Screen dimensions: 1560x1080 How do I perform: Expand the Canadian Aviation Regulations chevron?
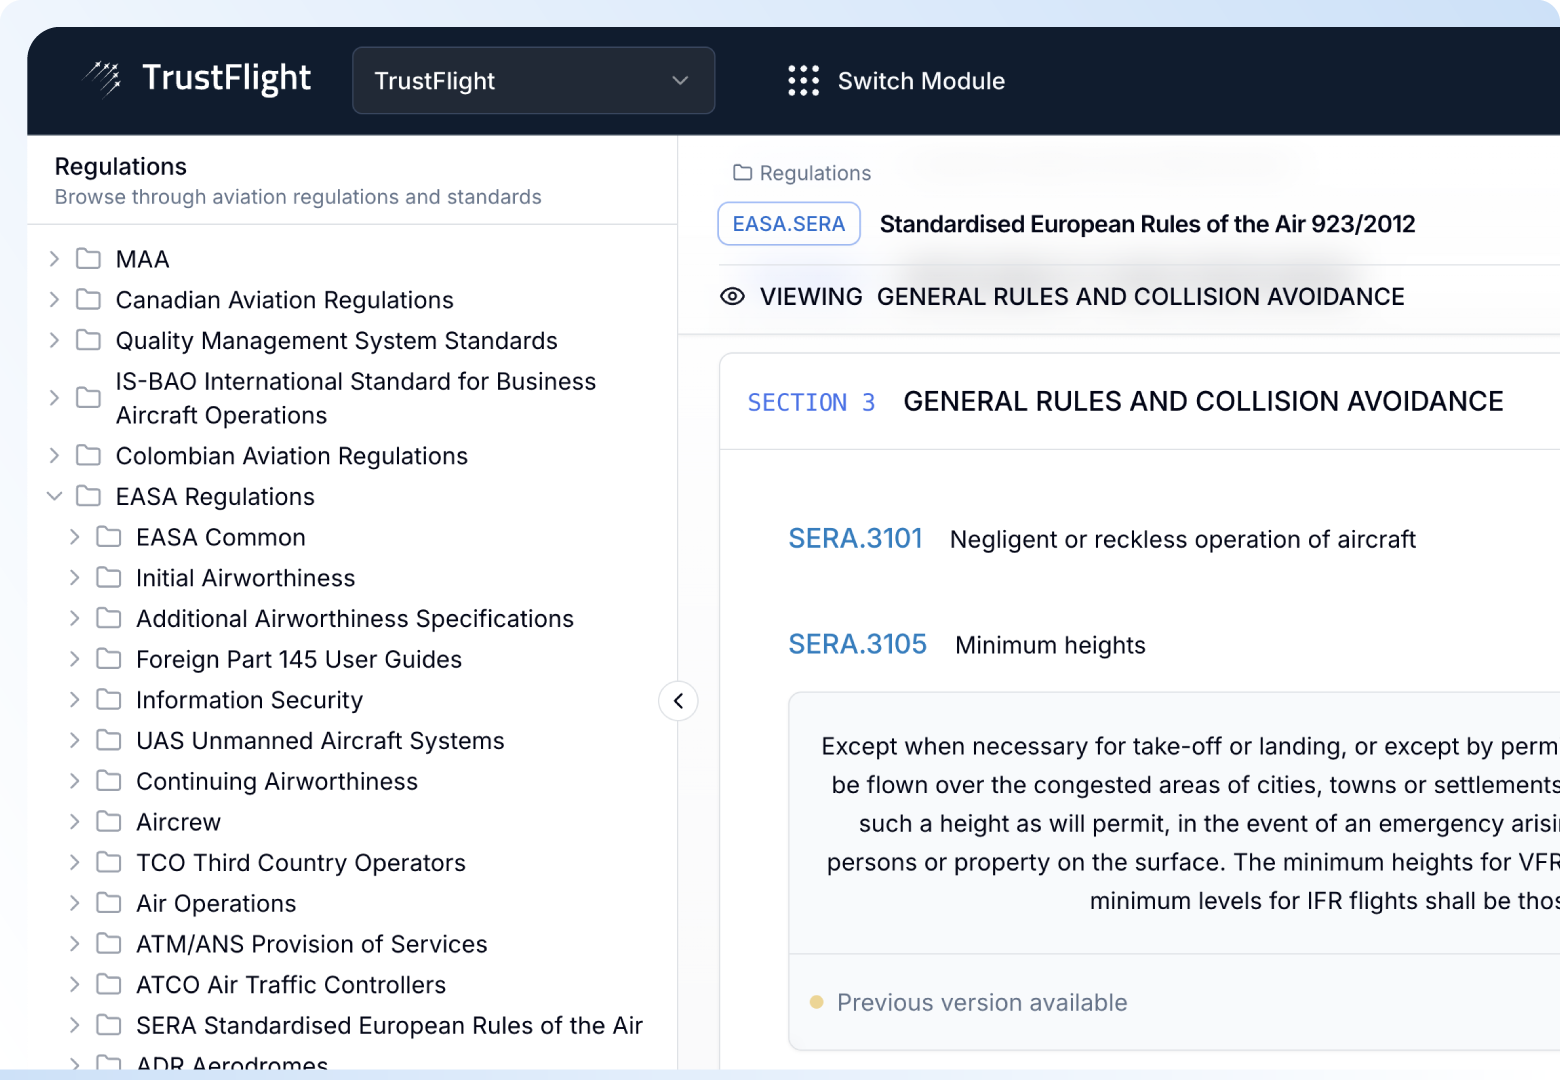tap(55, 300)
